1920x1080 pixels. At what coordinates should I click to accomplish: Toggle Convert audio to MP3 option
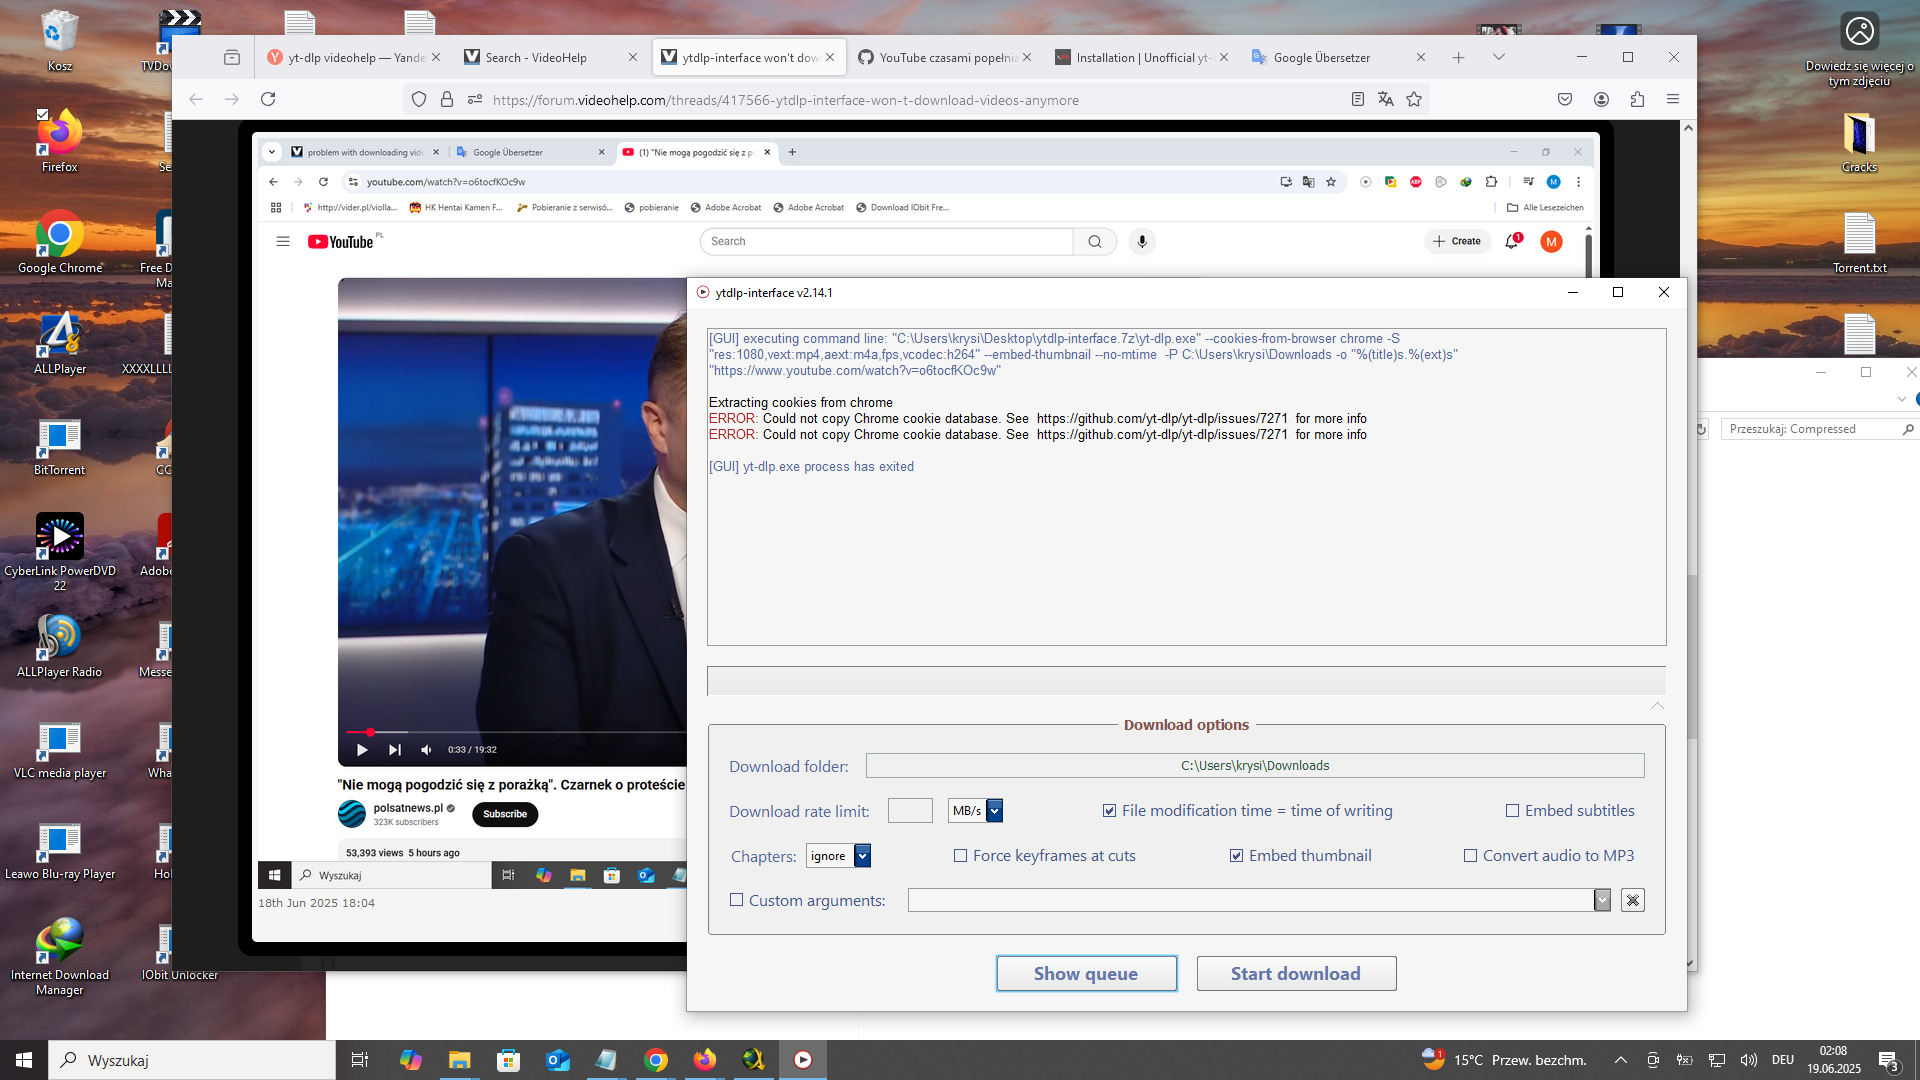pos(1470,856)
